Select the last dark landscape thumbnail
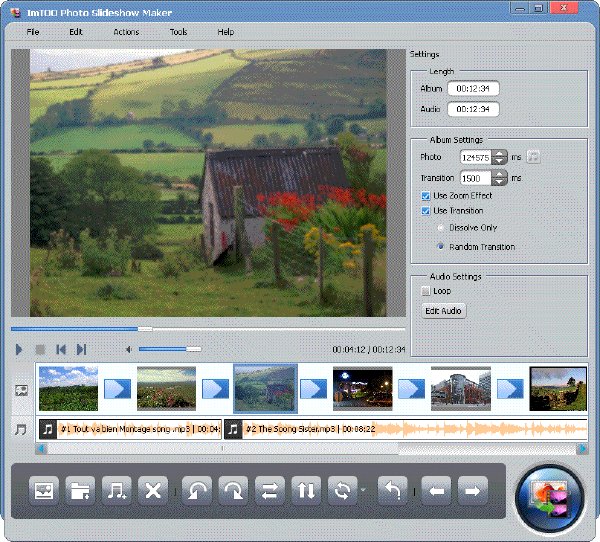This screenshot has height=542, width=600. coord(558,389)
